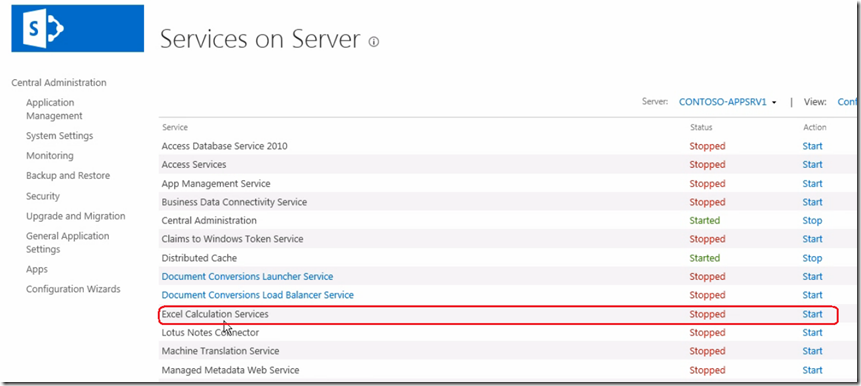Start the Excel Calculation Services
Image resolution: width=861 pixels, height=386 pixels.
pyautogui.click(x=812, y=315)
